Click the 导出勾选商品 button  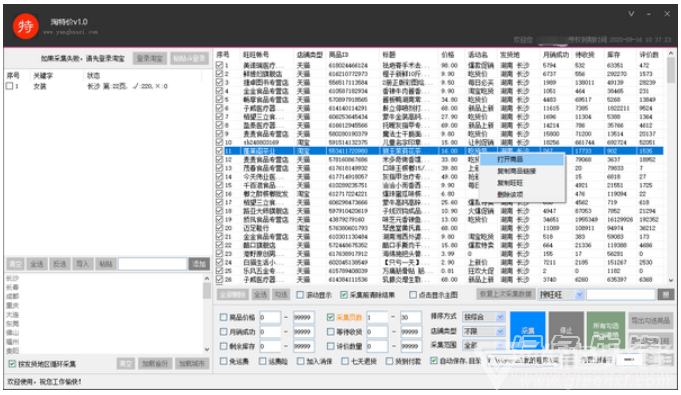click(x=650, y=321)
